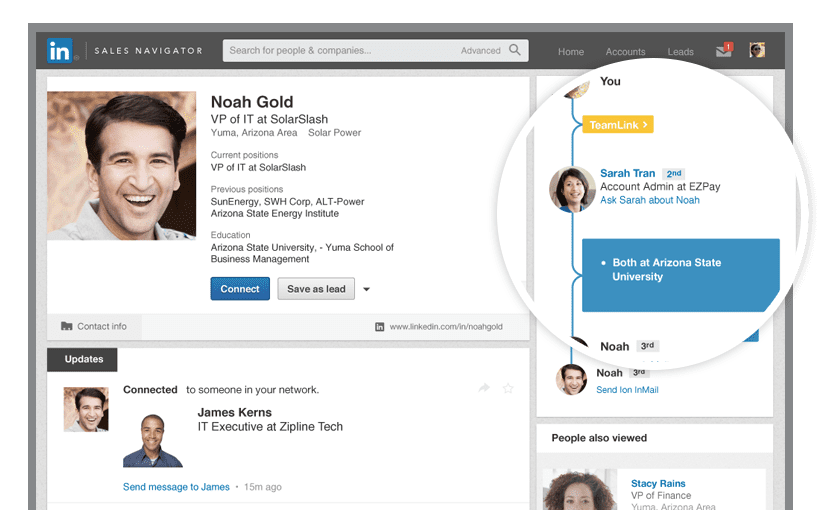Click 'IT Executive at Zipline Tech' text

pyautogui.click(x=270, y=427)
